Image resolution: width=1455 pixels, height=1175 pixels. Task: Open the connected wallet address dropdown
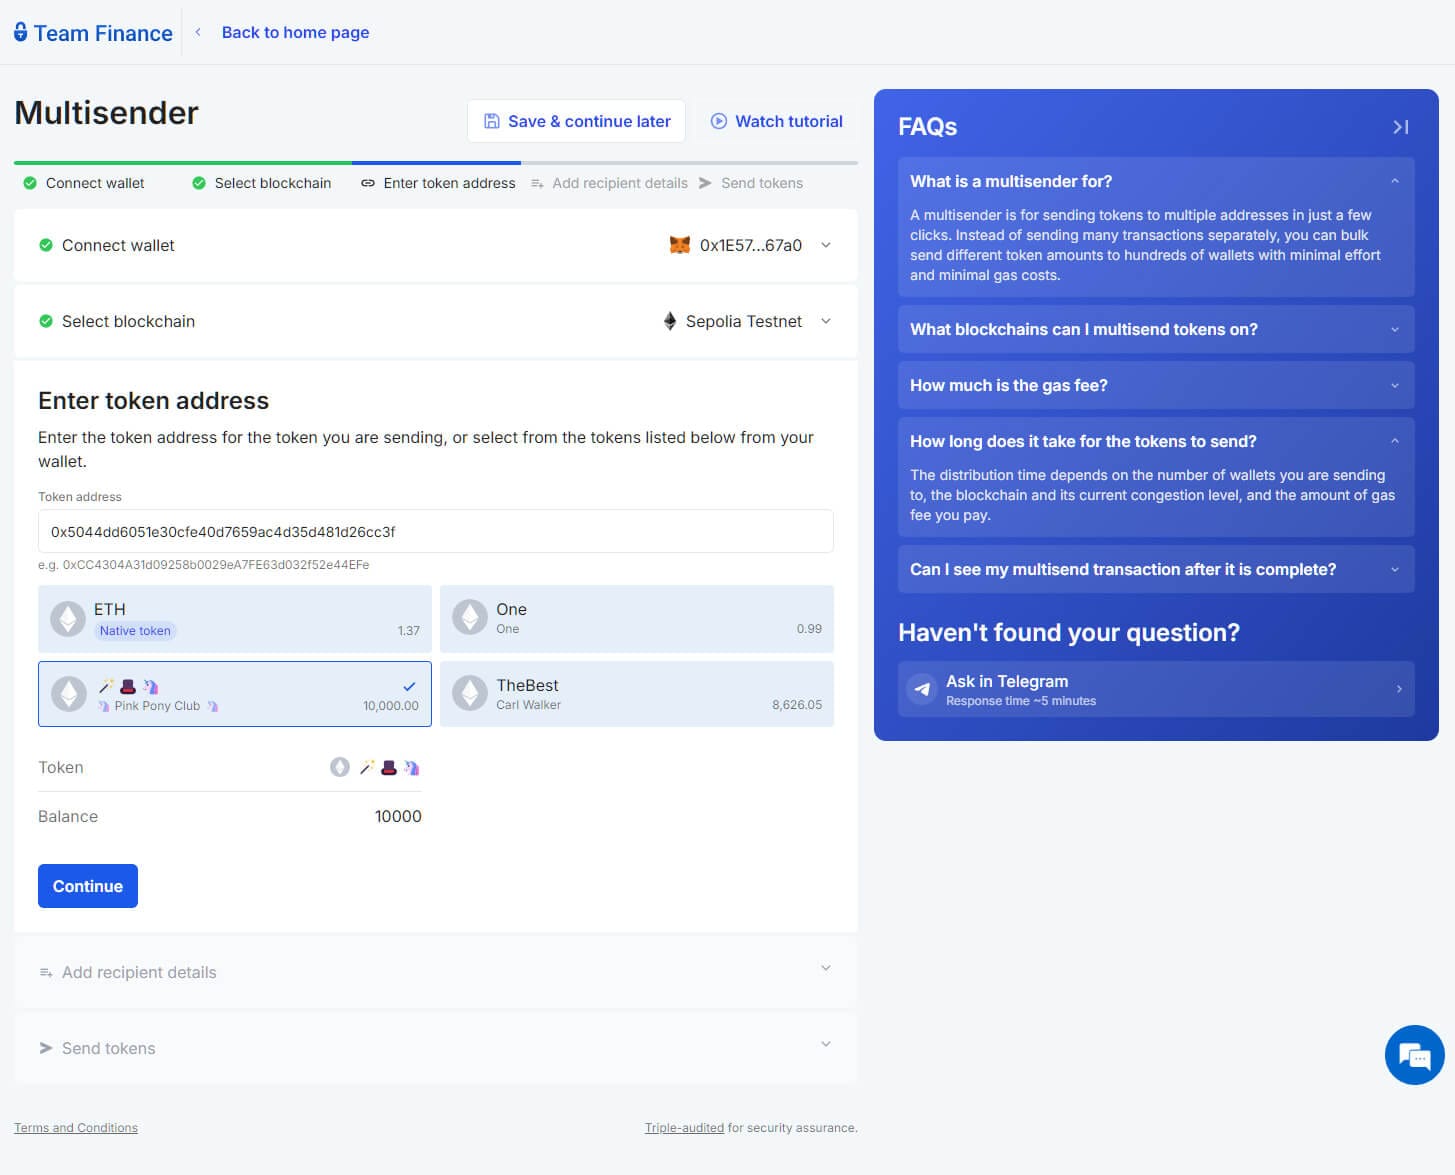[x=825, y=244]
